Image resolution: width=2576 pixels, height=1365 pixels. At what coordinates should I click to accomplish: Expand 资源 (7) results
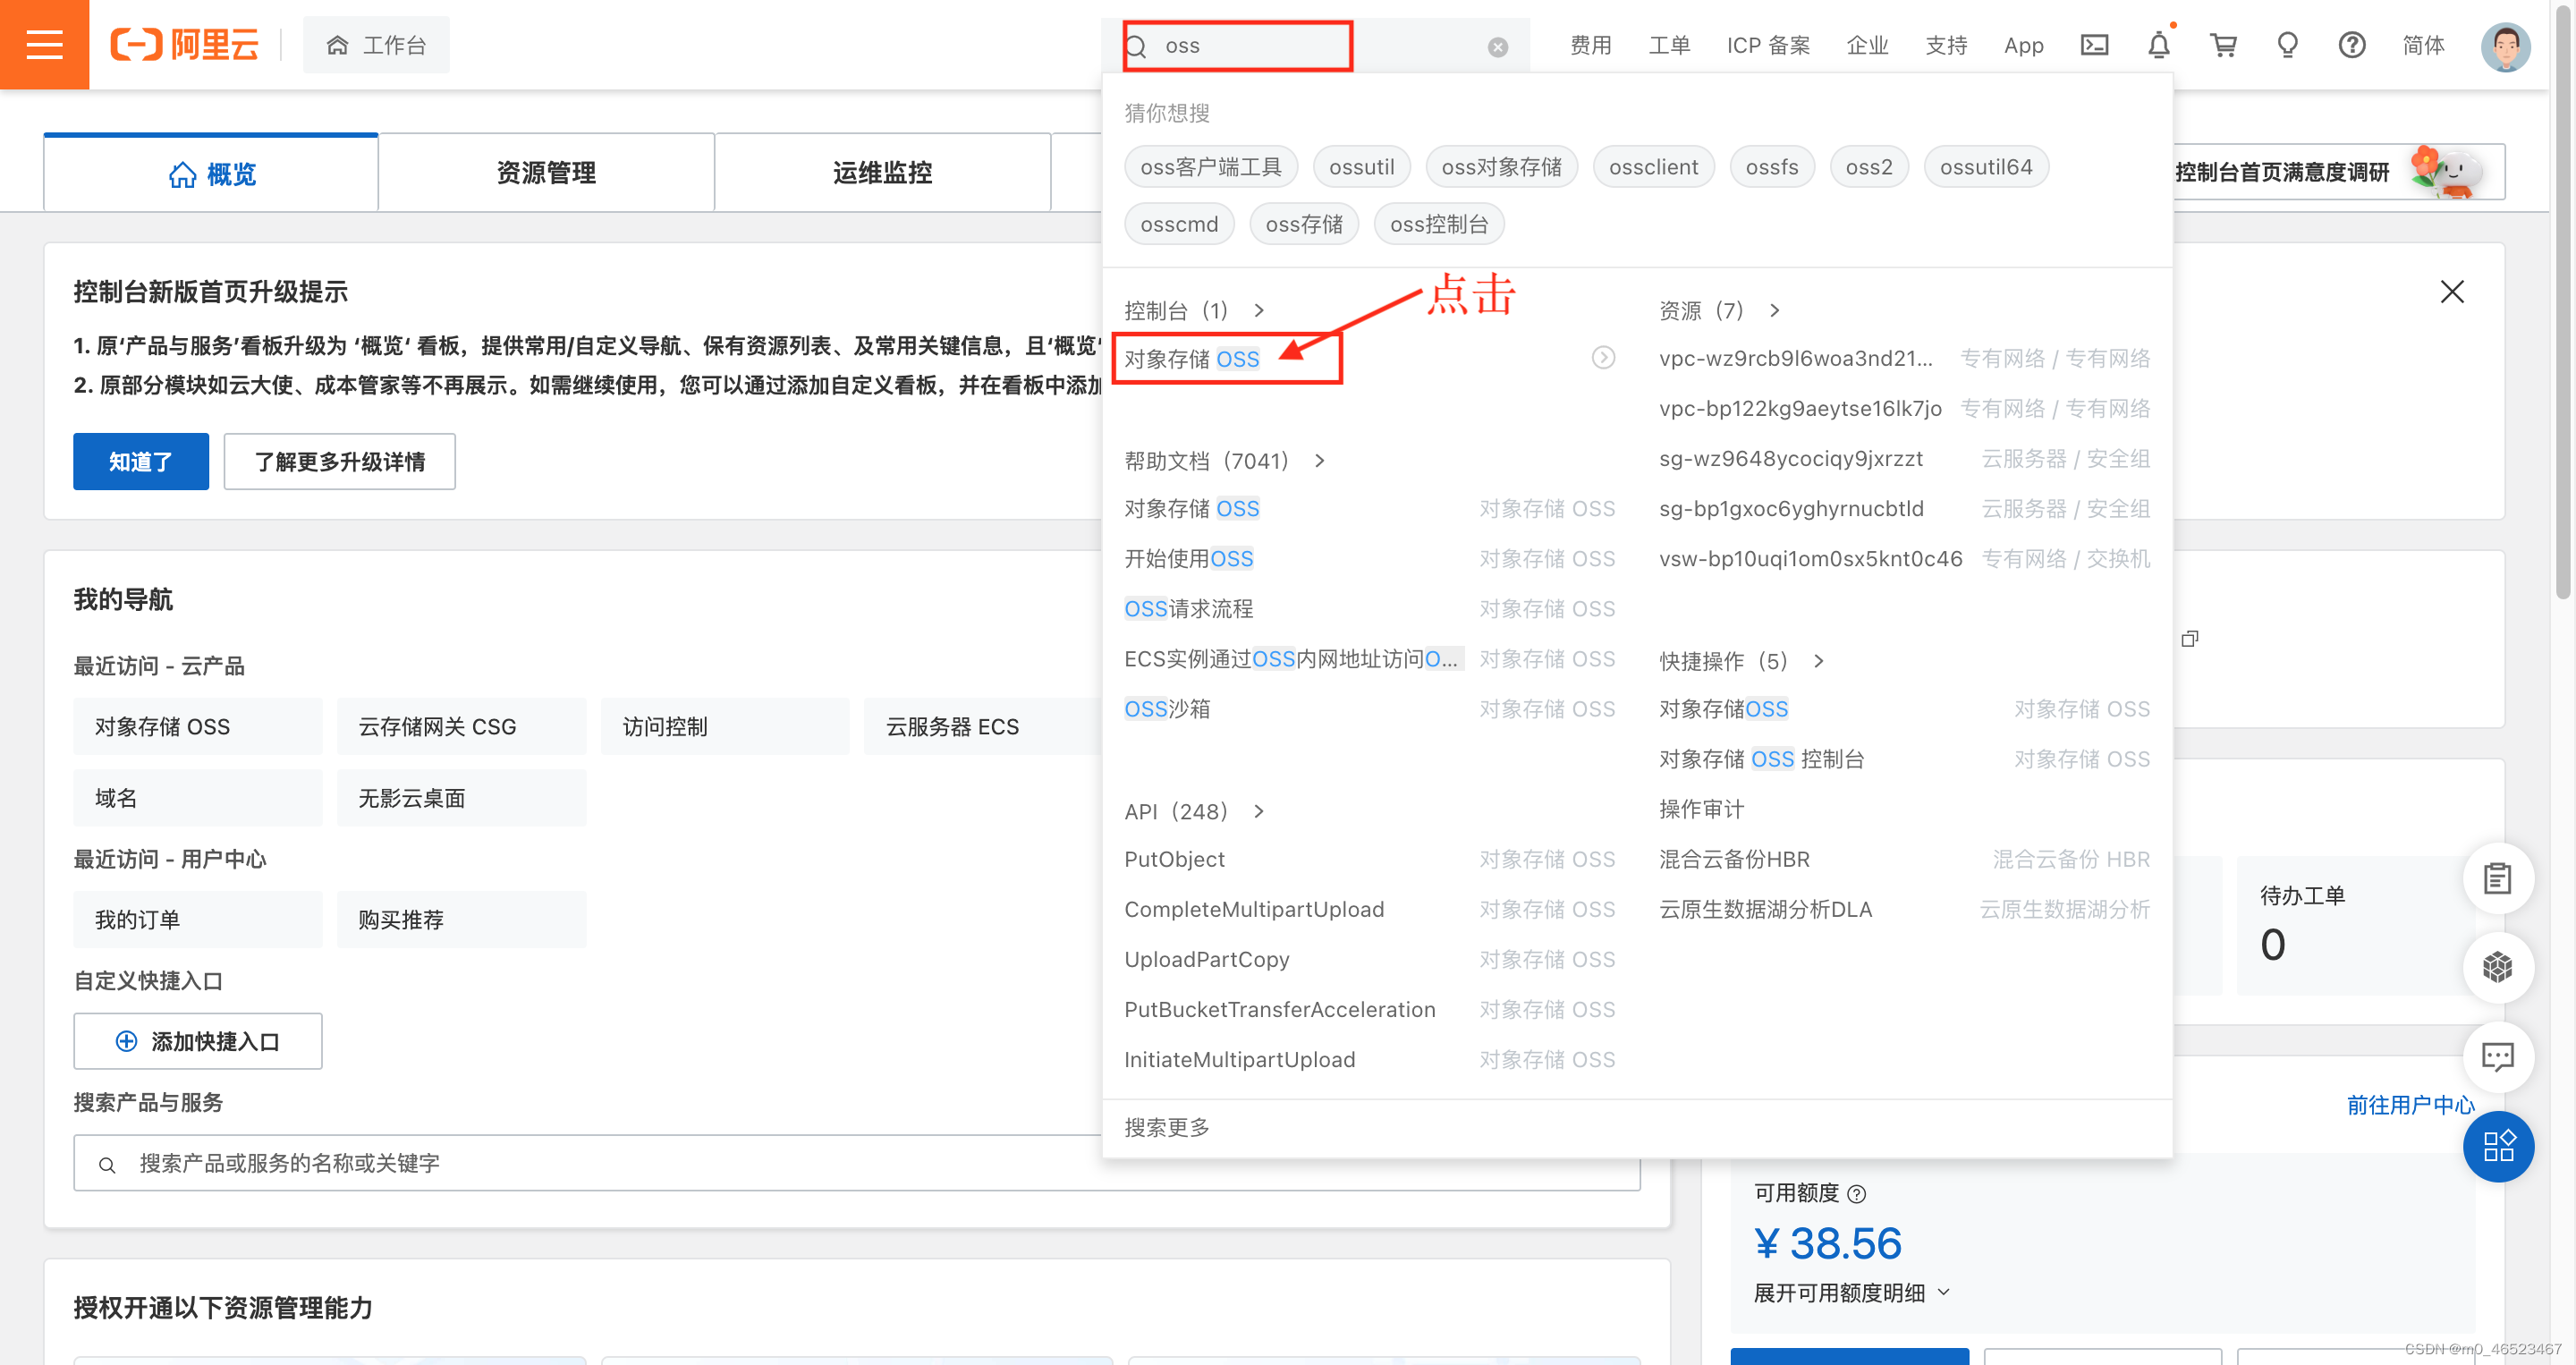1719,310
